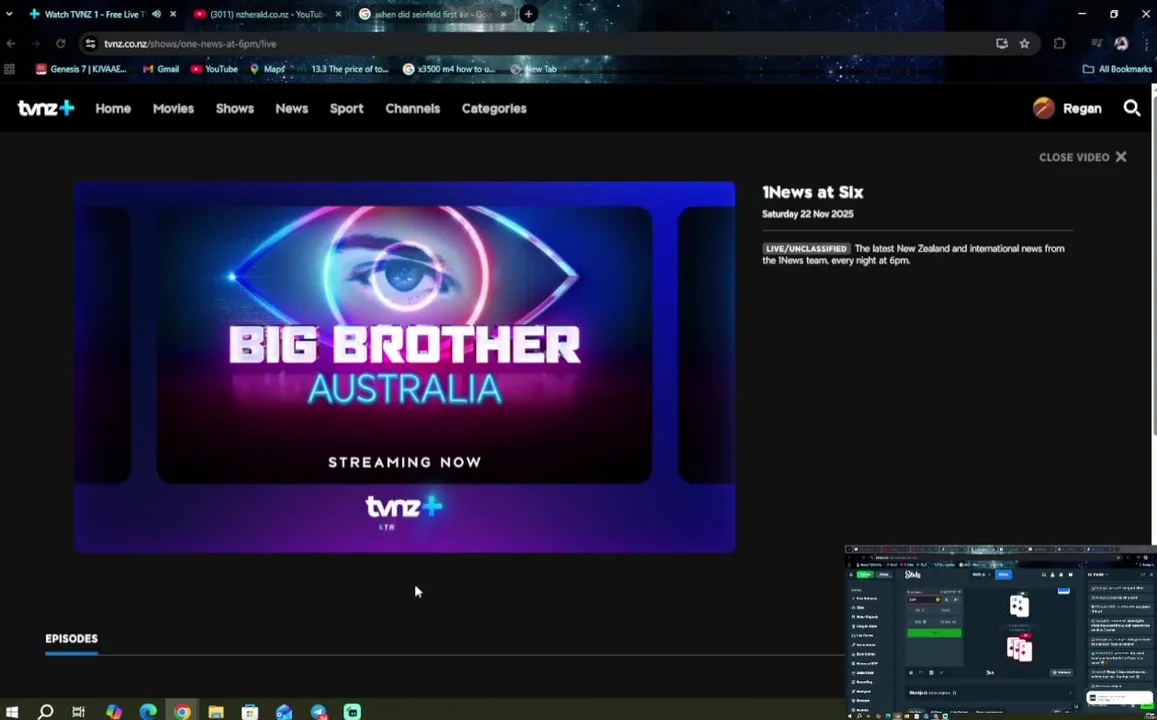The width and height of the screenshot is (1157, 720).
Task: Mute the TVNZ tab audio icon
Action: coord(156,14)
